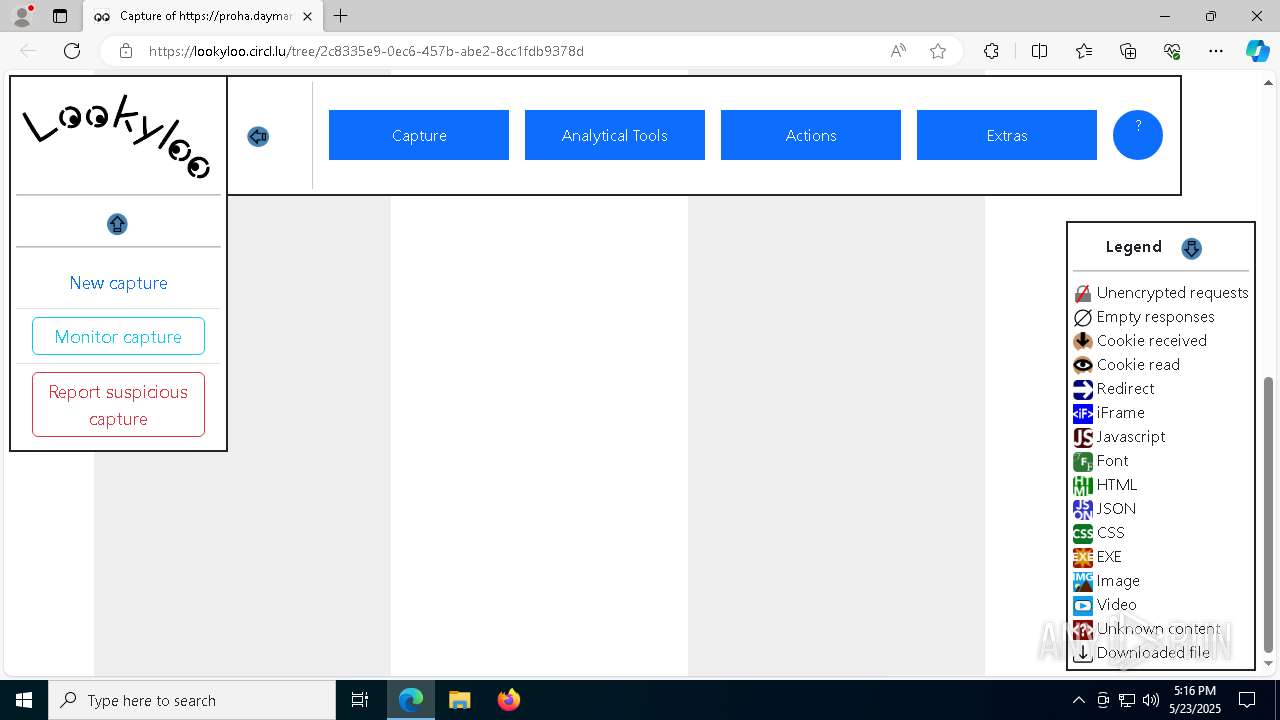The height and width of the screenshot is (720, 1280).
Task: Click the 'Unencrypted requests' label text
Action: tap(1172, 293)
